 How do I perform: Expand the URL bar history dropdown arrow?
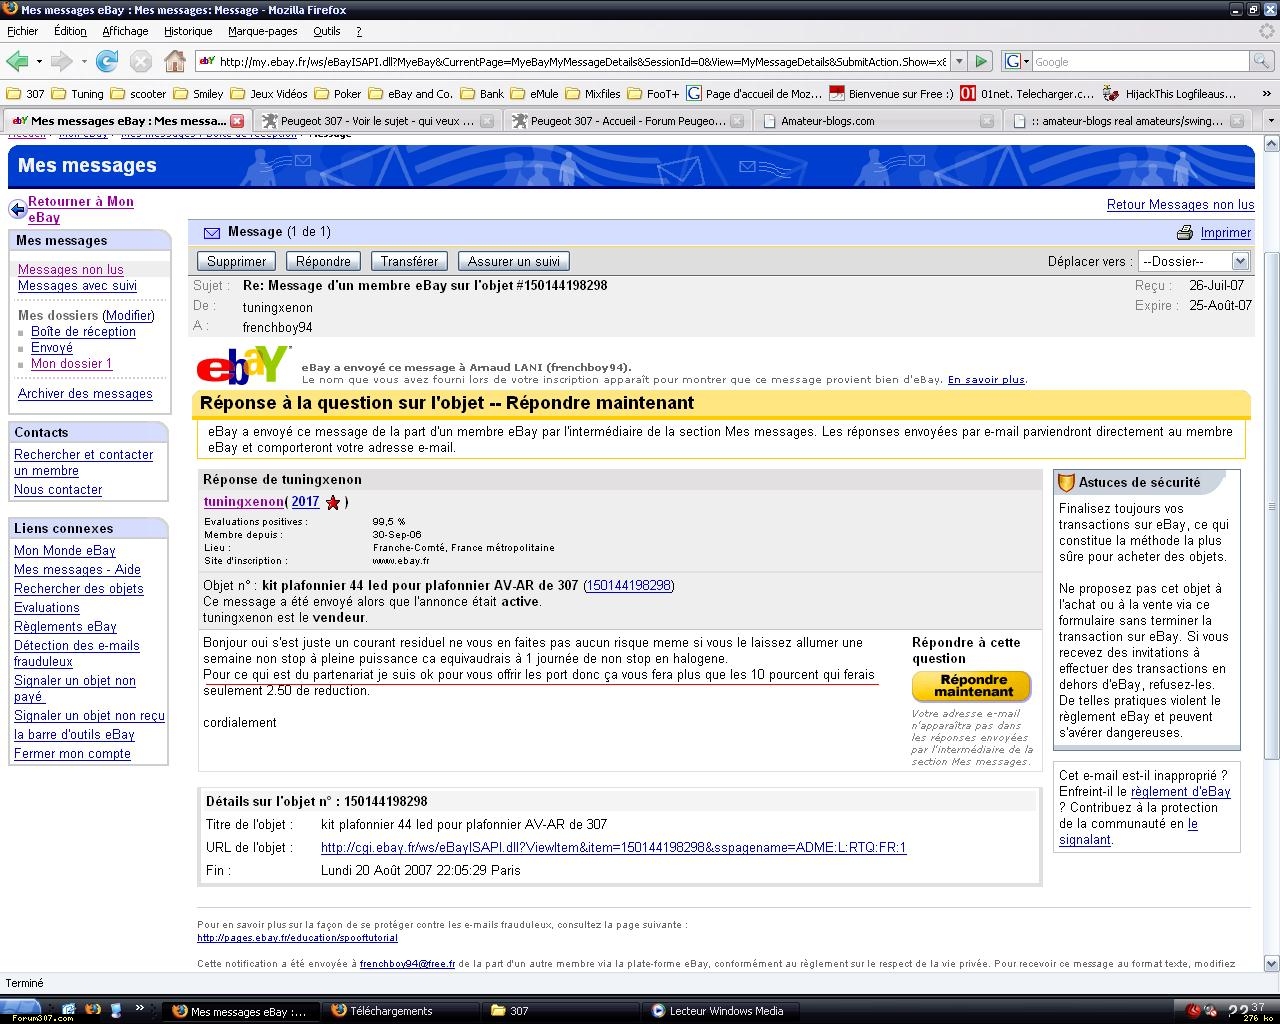point(959,62)
